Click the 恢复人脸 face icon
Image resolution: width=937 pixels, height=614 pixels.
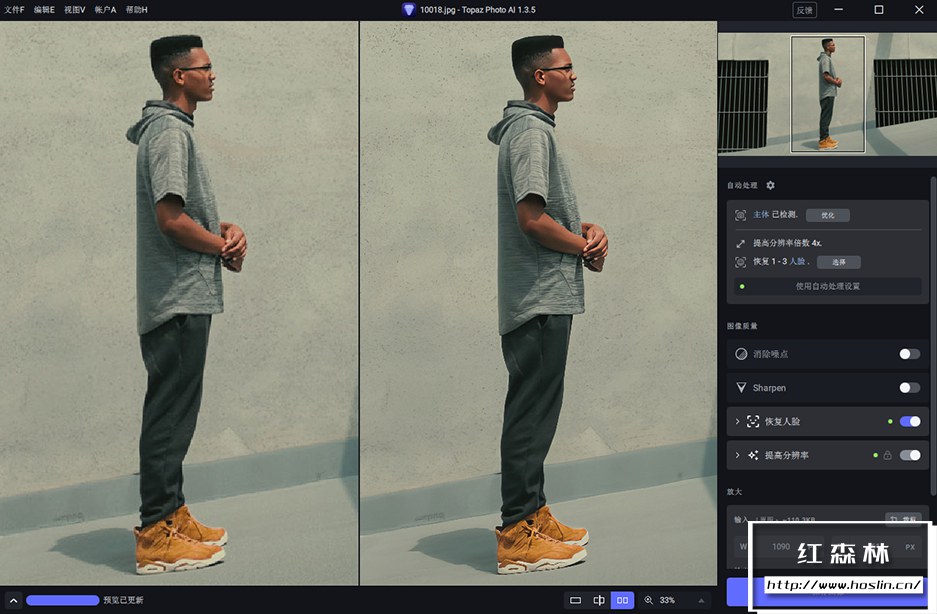coord(753,421)
